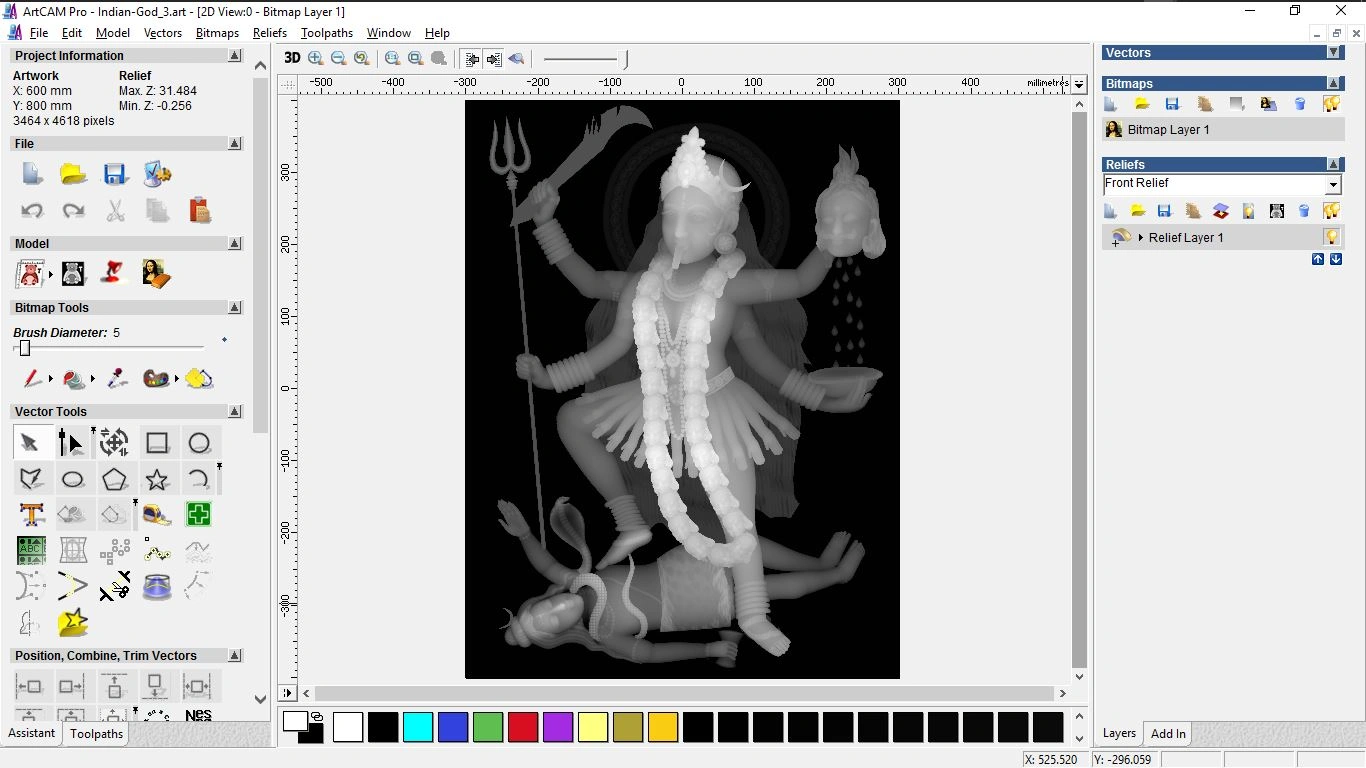
Task: Open the Colour Palette tool
Action: [158, 379]
